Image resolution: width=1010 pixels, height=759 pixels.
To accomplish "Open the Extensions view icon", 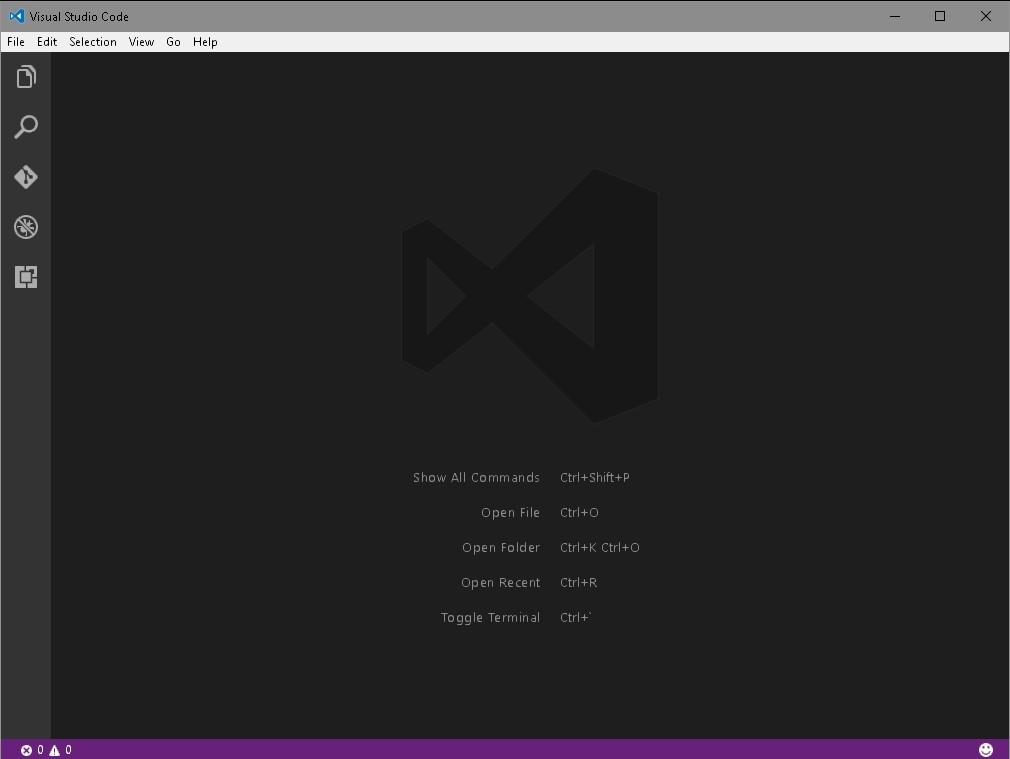I will tap(26, 277).
